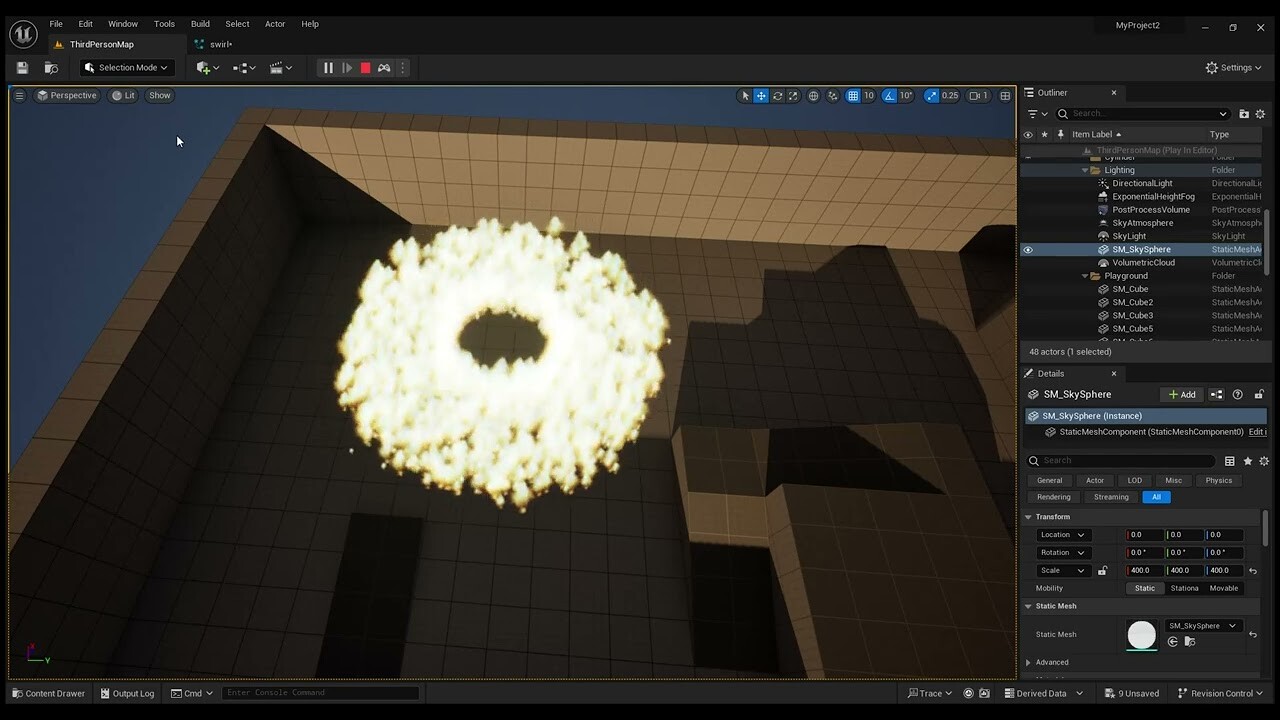The image size is (1280, 720).
Task: Set Mobility to Movable
Action: click(x=1224, y=588)
